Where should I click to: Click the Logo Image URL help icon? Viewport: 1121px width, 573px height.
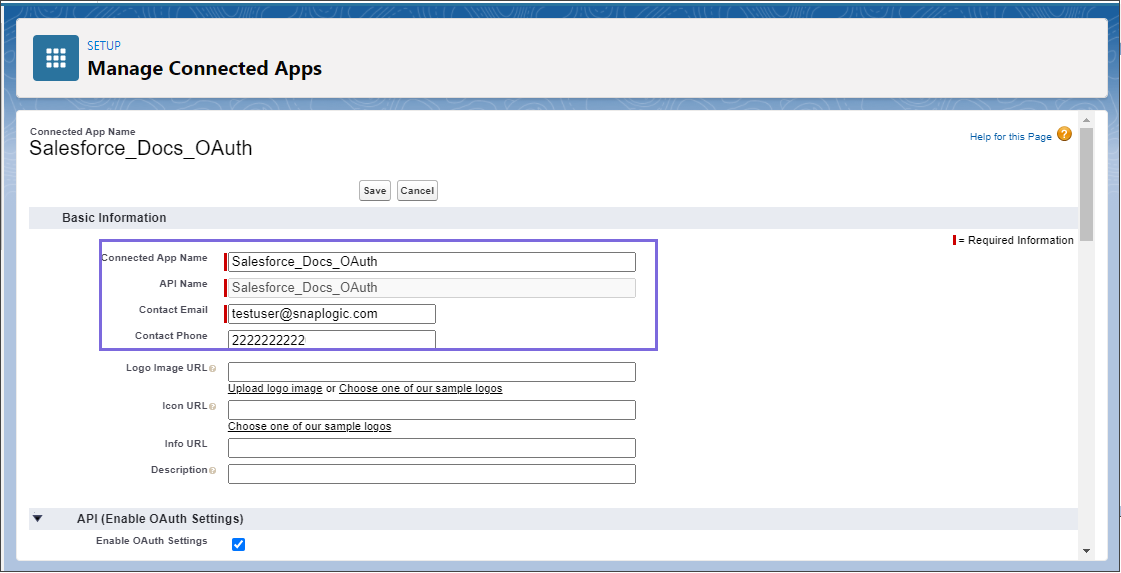(213, 368)
